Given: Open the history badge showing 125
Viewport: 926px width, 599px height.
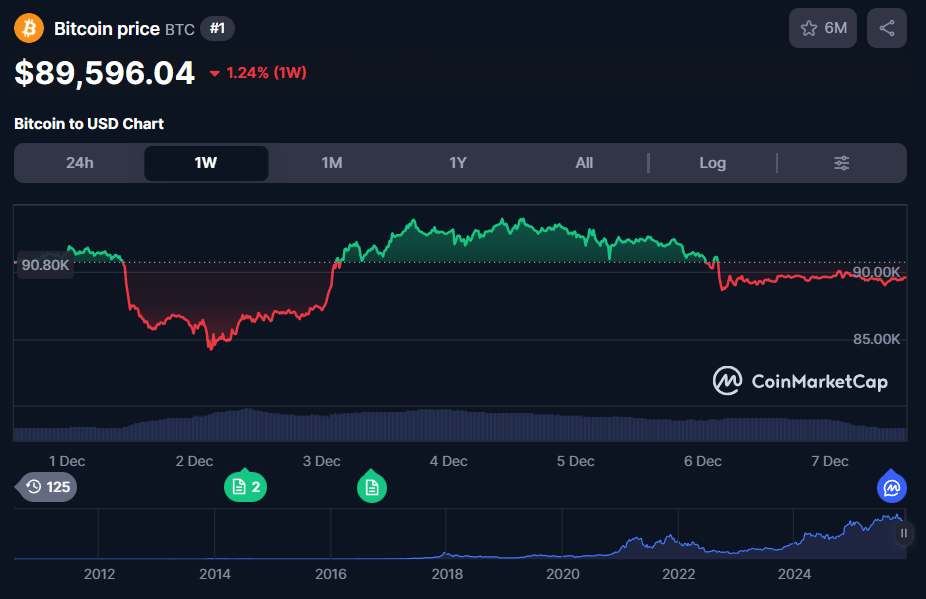Looking at the screenshot, I should (47, 487).
